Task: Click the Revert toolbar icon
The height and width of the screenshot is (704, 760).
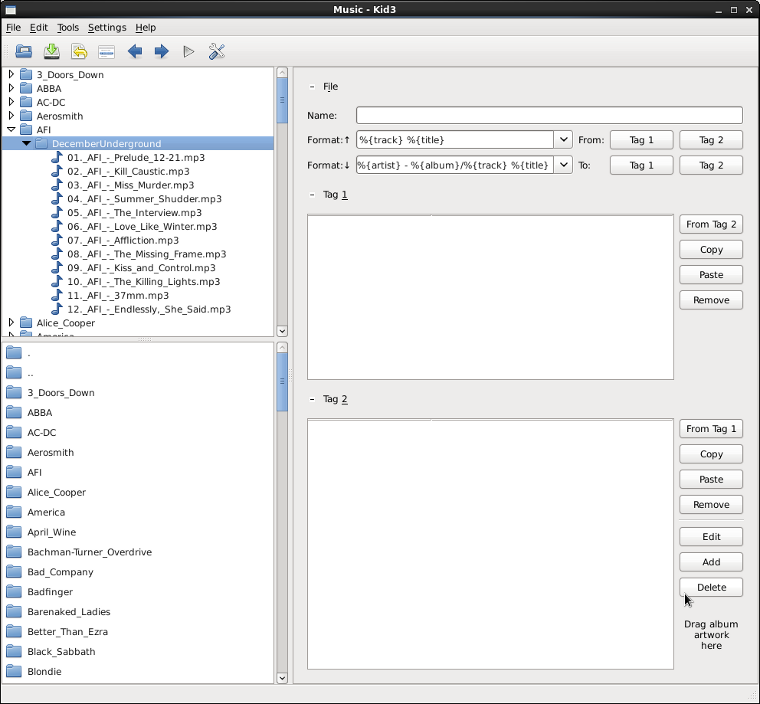Action: 79,51
